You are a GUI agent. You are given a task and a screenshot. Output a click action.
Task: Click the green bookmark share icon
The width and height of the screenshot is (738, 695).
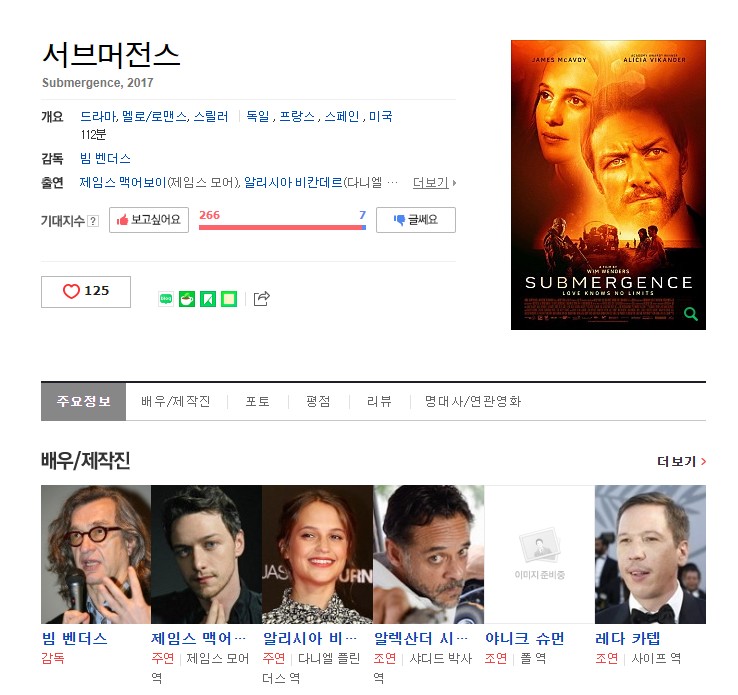point(208,299)
